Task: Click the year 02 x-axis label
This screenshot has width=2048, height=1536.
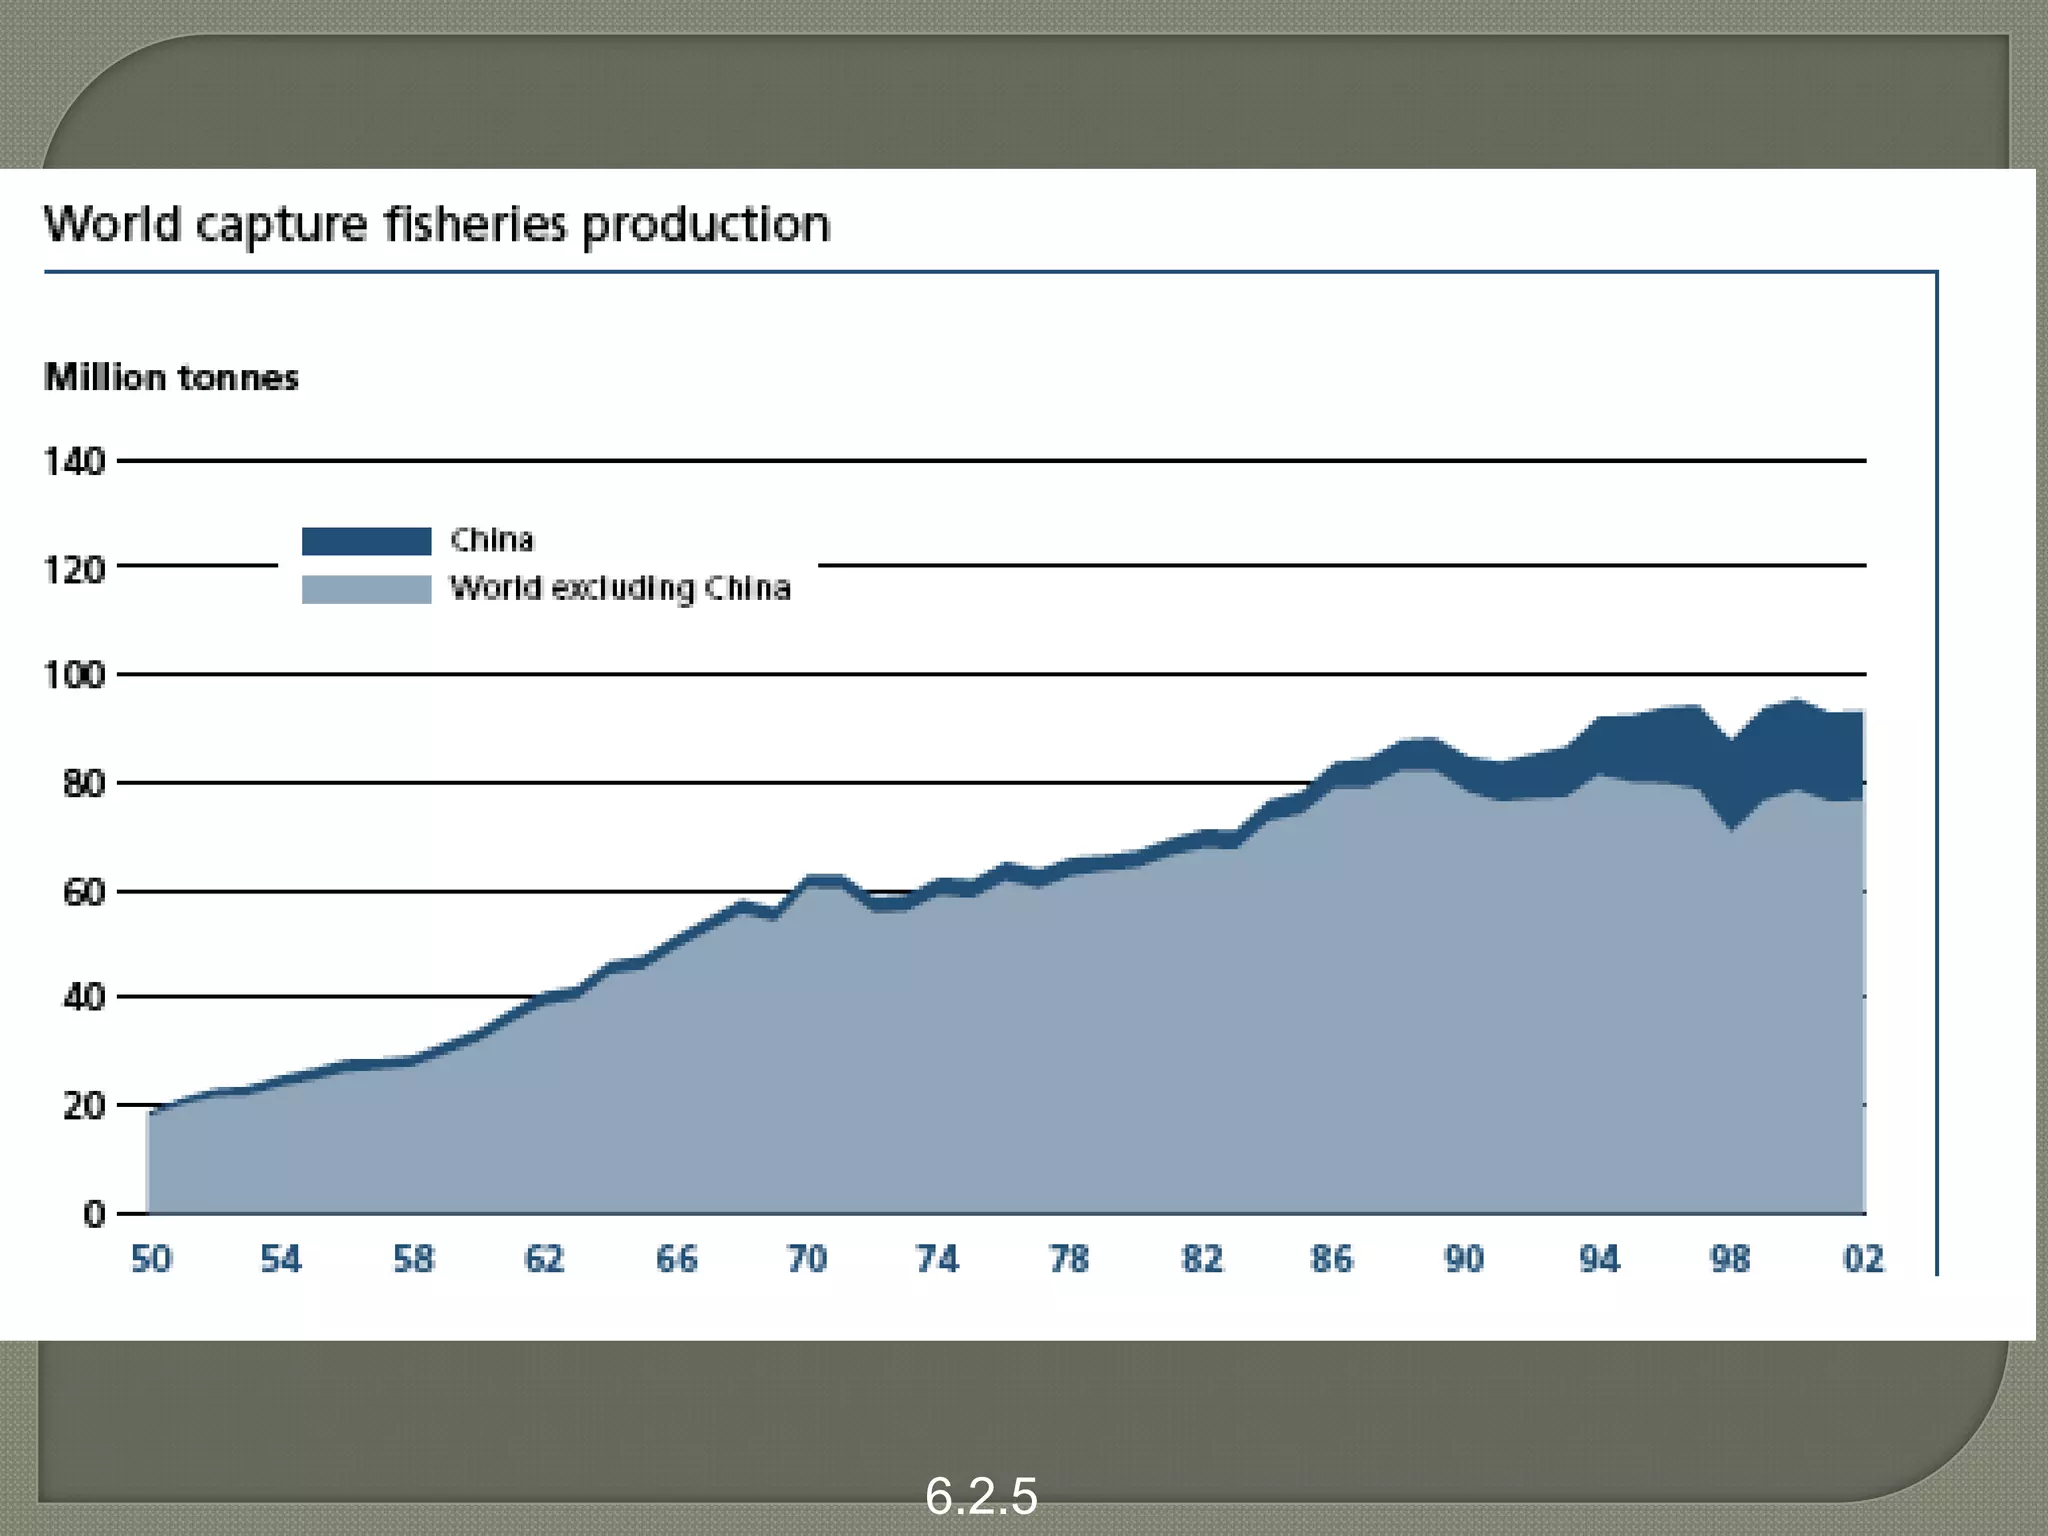Action: 1863,1259
